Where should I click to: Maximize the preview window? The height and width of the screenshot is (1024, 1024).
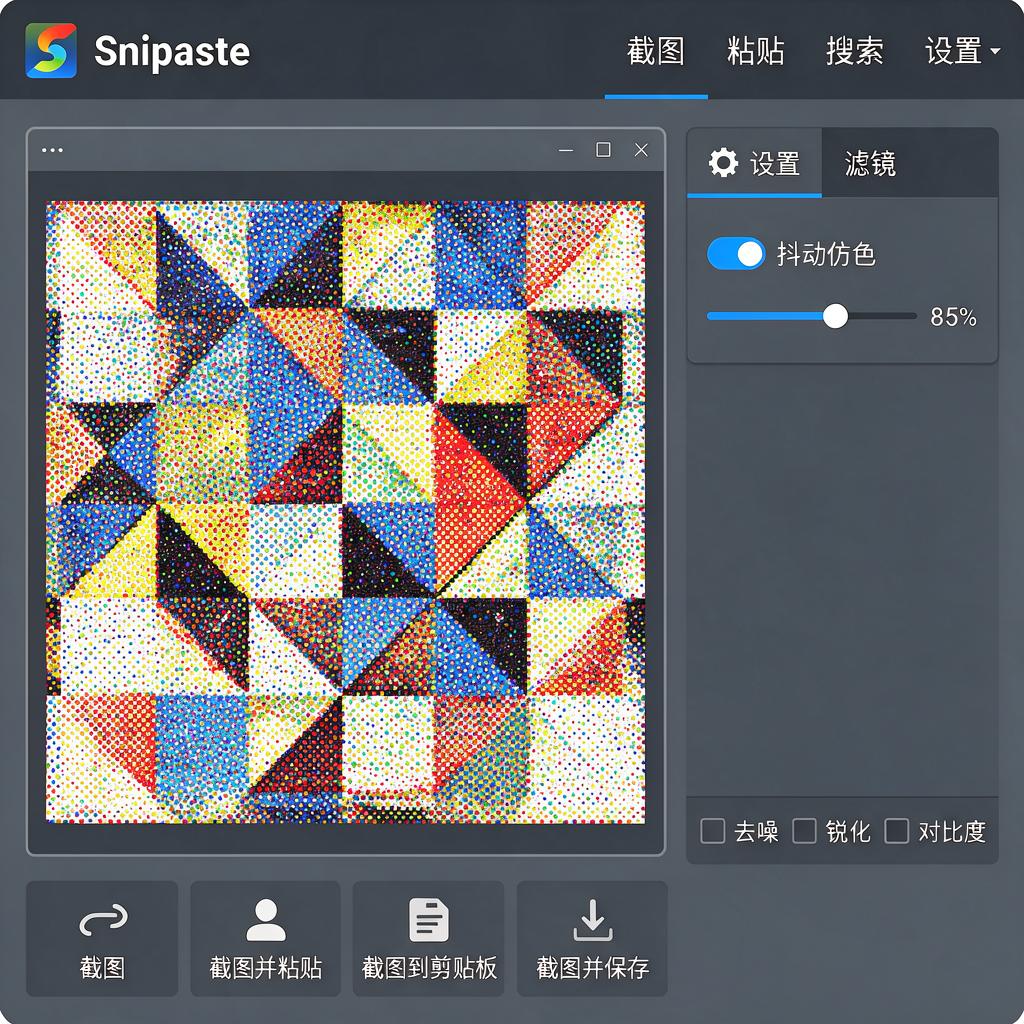[x=603, y=150]
